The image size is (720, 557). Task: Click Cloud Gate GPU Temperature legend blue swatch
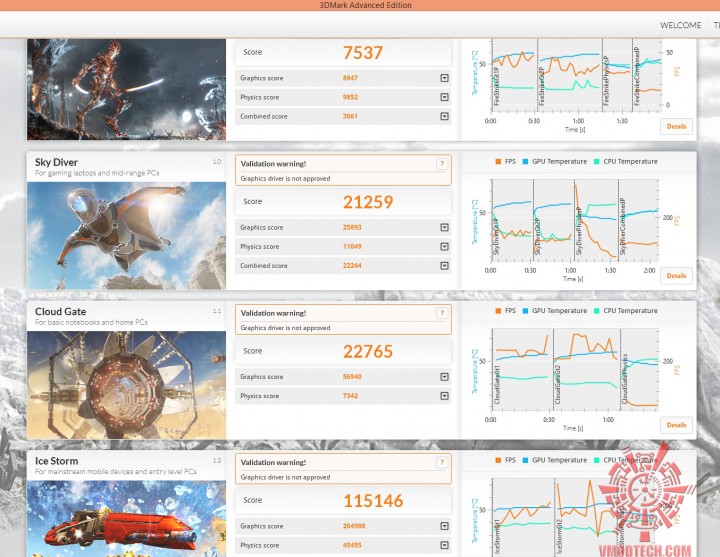(525, 311)
